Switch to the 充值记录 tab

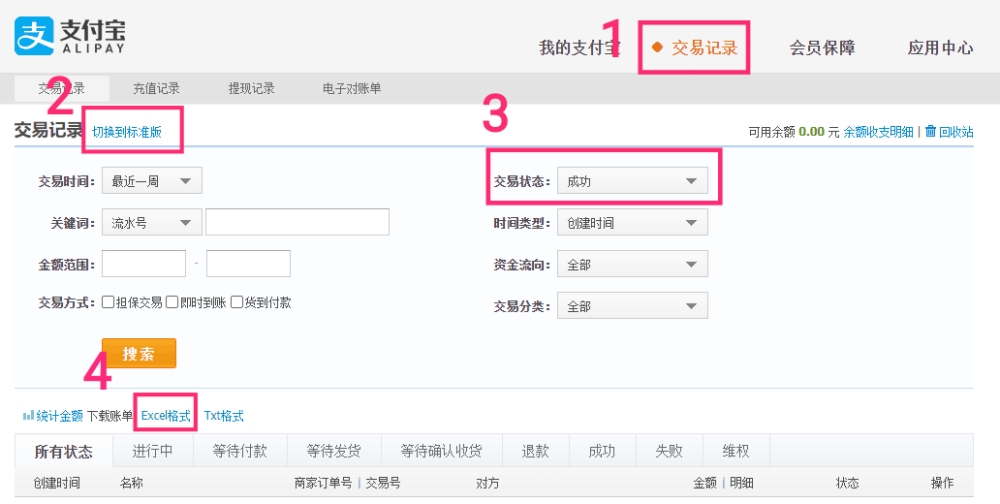click(x=158, y=88)
